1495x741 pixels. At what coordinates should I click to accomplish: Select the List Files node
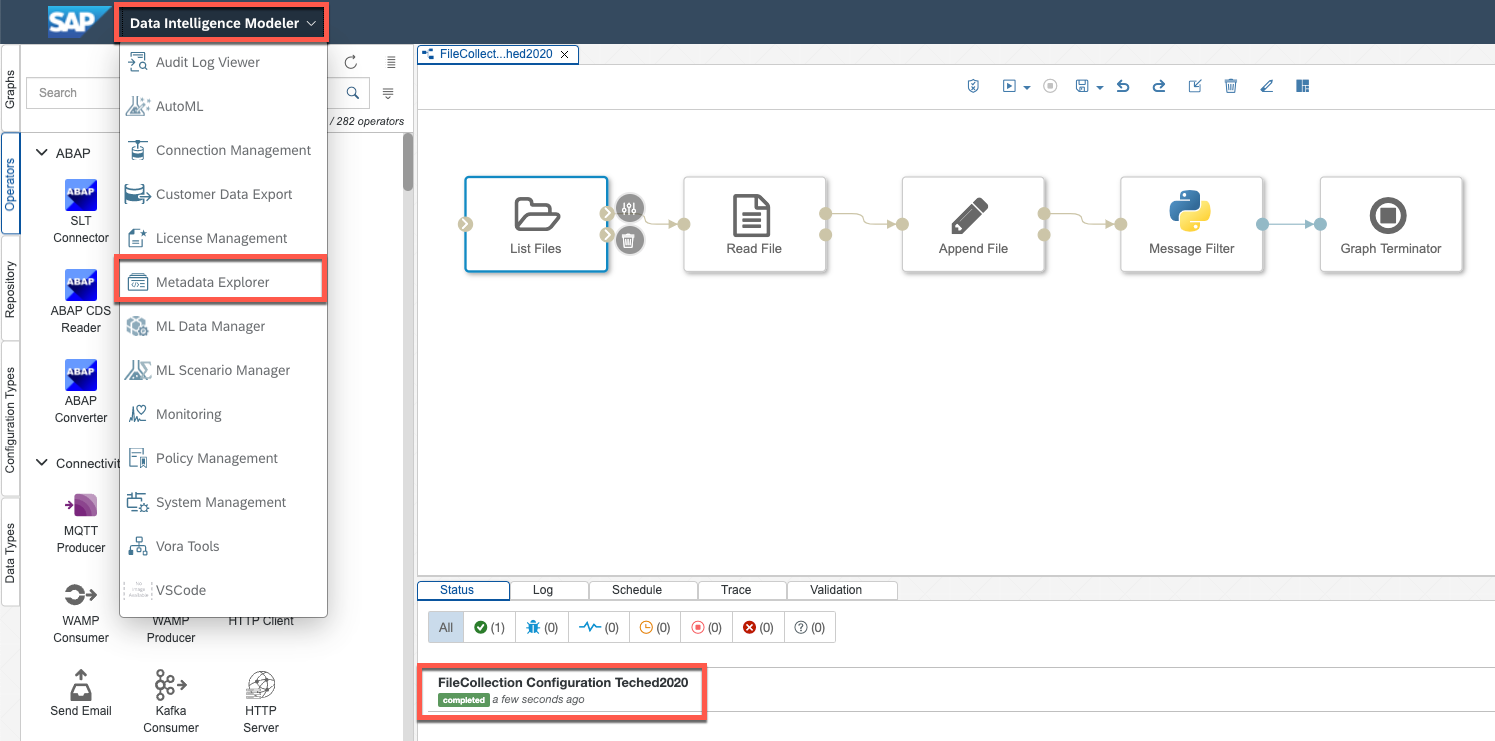coord(536,224)
